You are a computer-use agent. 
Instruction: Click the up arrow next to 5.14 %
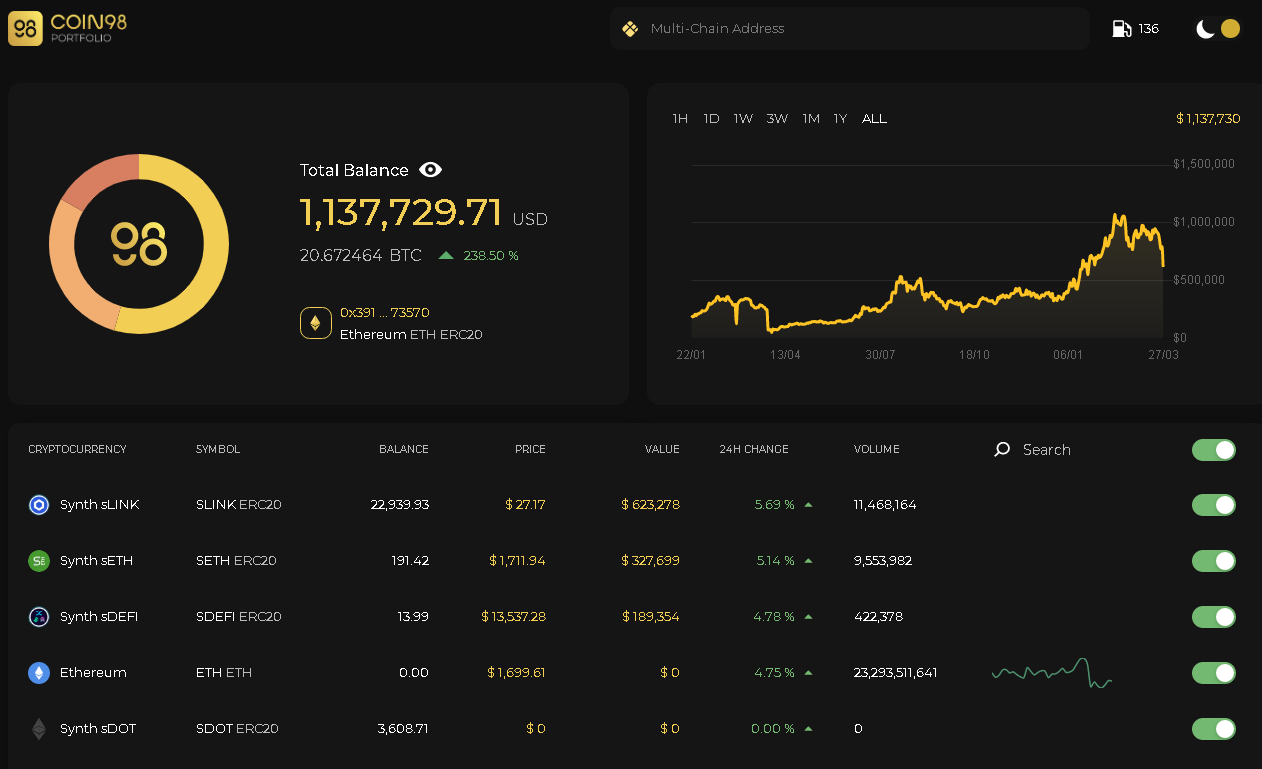tap(808, 561)
